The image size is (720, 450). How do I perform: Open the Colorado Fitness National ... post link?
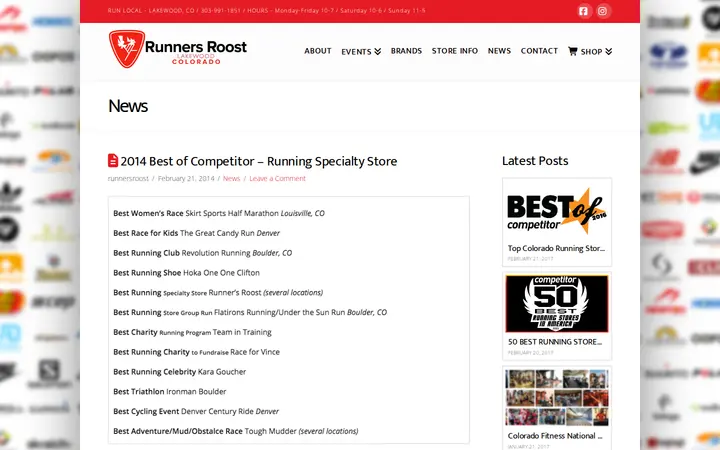point(555,436)
